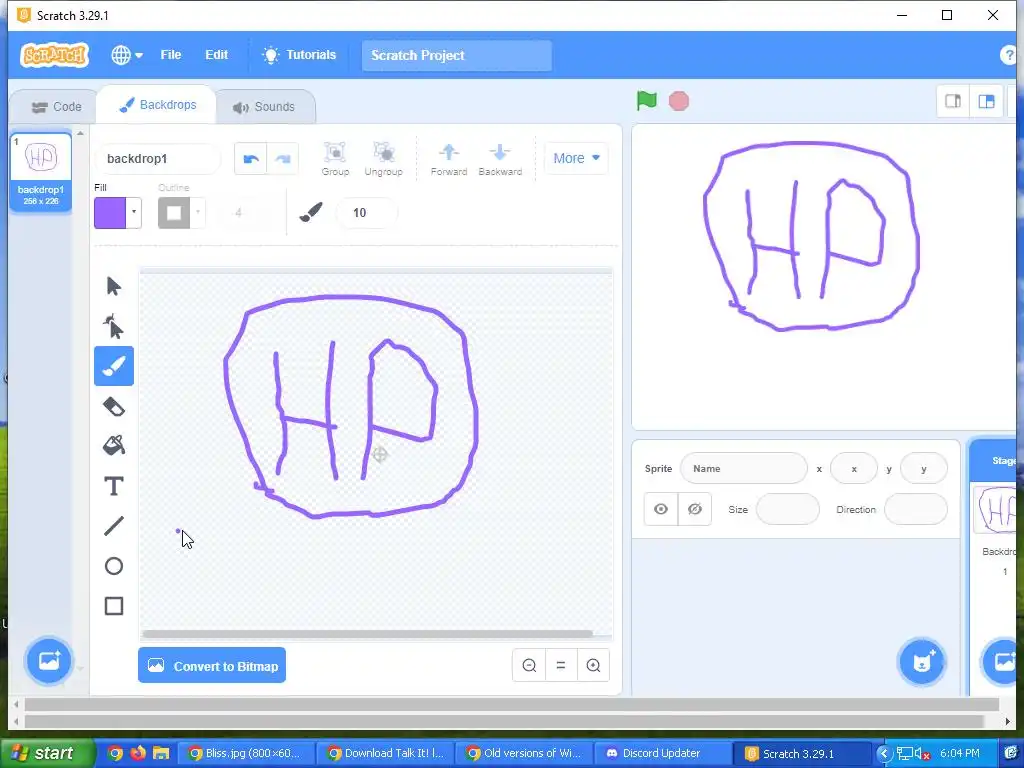This screenshot has height=768, width=1024.
Task: Click the show sprite eye icon
Action: tap(661, 509)
